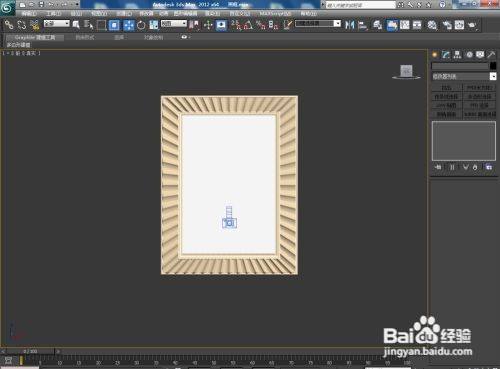Click the Render Production teapot icon
Image resolution: width=500 pixels, height=369 pixels.
point(472,25)
